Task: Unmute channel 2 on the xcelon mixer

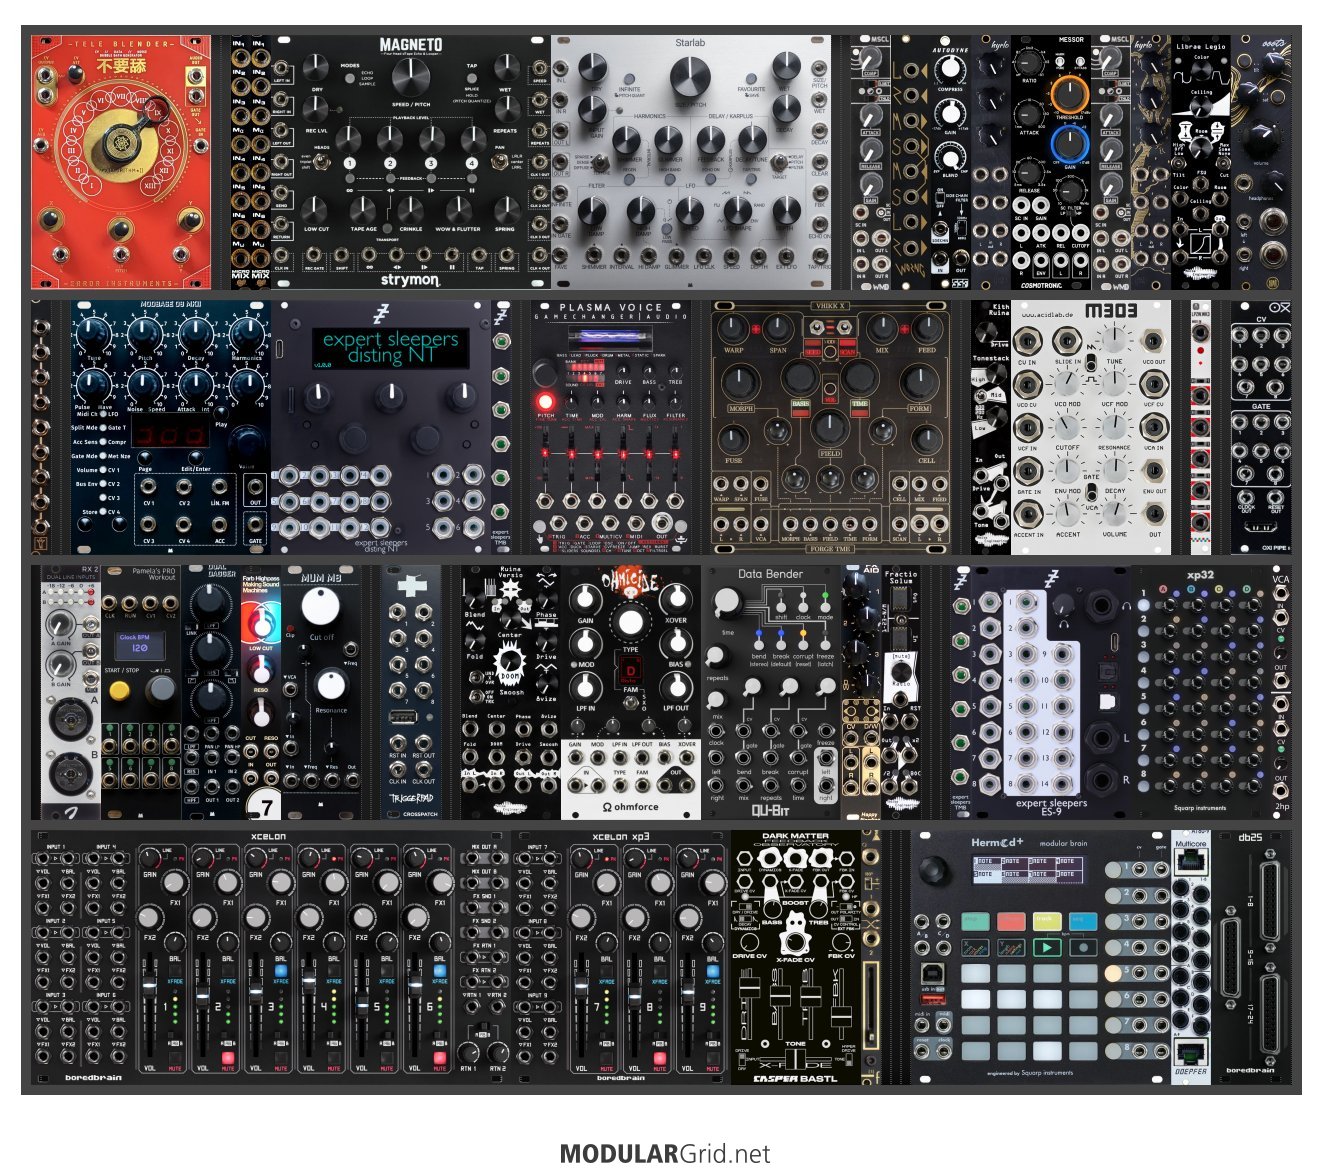Action: [228, 1057]
